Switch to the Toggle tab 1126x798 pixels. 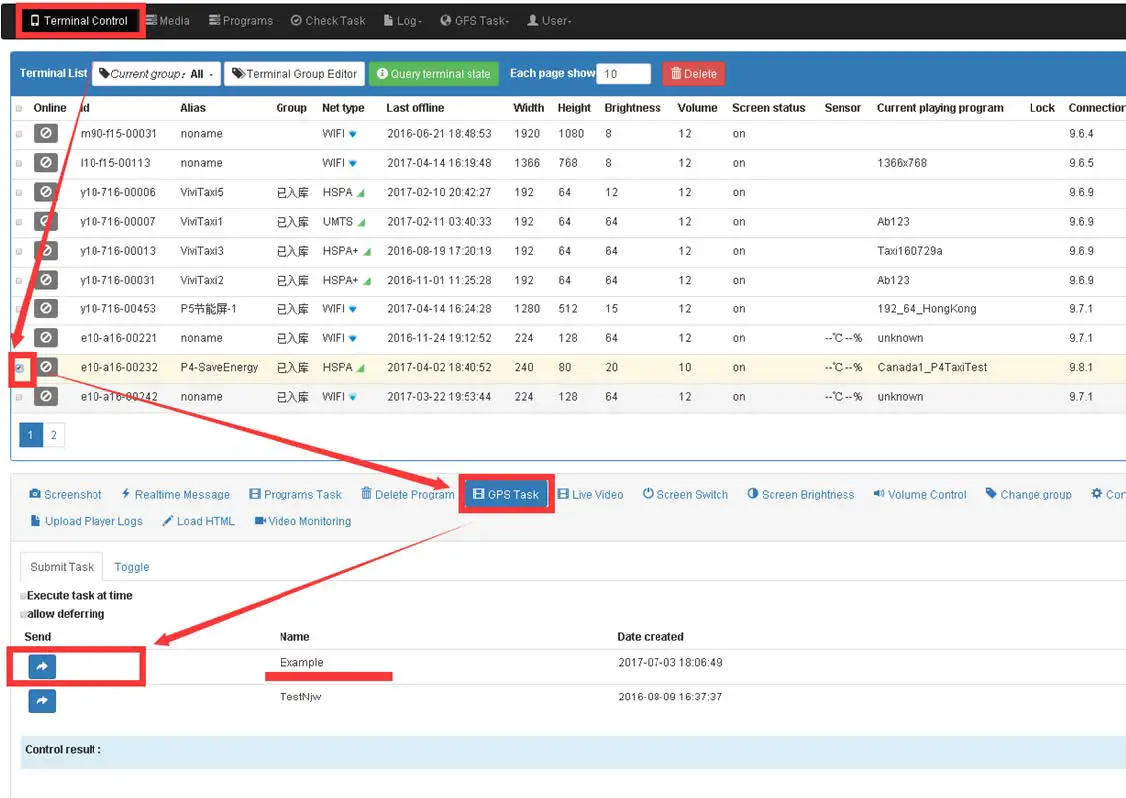[131, 567]
